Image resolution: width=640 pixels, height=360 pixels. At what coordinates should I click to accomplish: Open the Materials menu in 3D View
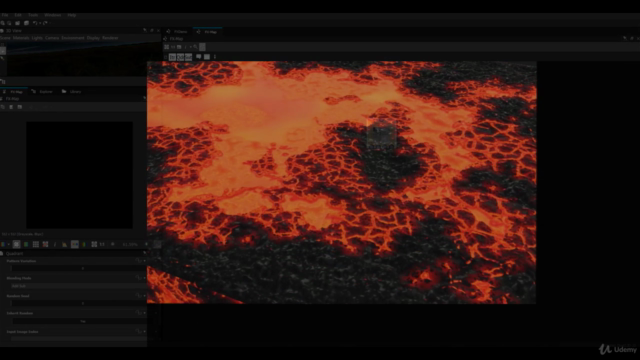pos(21,38)
